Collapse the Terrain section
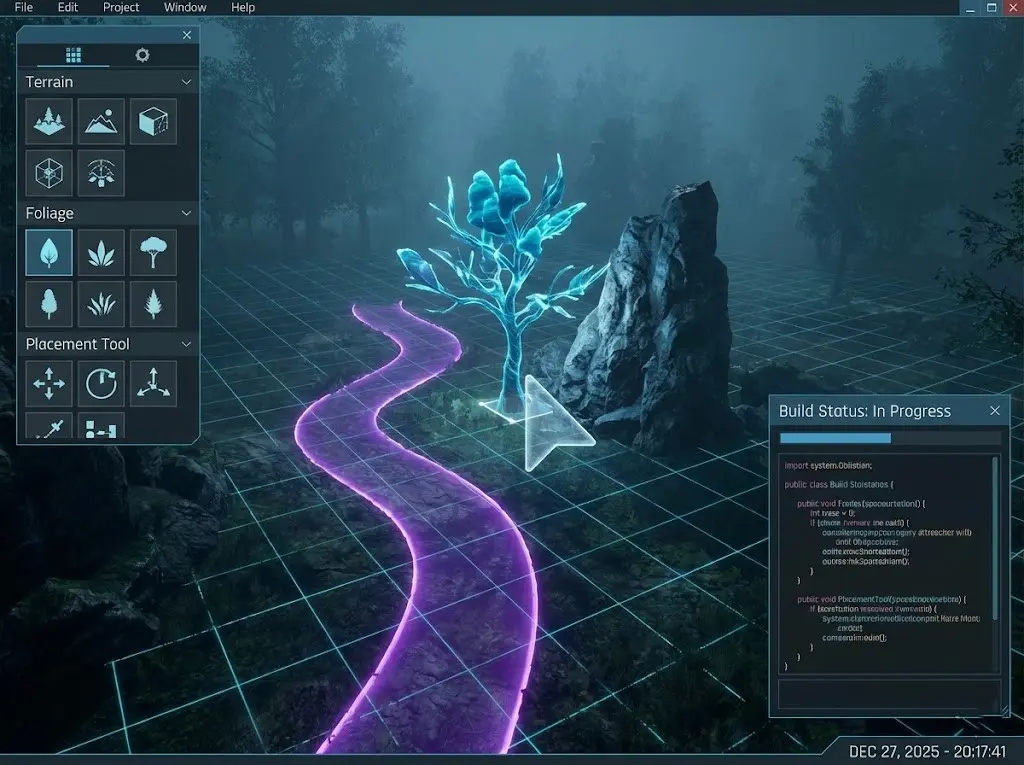 tap(187, 81)
